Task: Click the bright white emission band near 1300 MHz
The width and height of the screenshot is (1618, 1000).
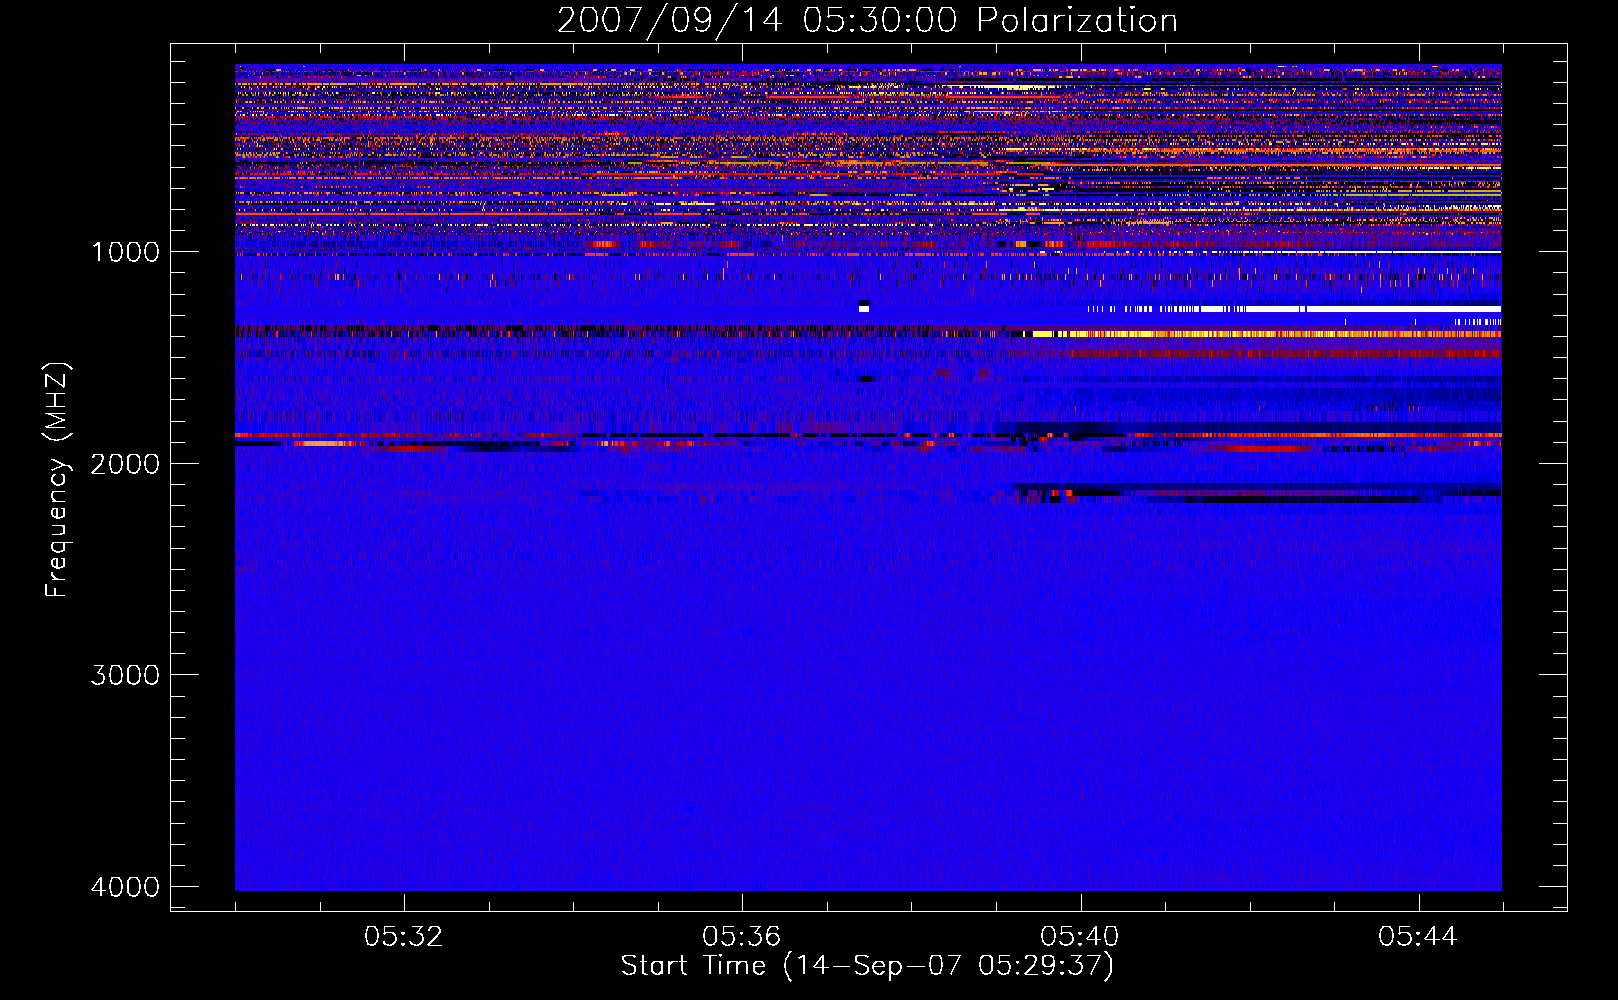Action: coord(1294,309)
